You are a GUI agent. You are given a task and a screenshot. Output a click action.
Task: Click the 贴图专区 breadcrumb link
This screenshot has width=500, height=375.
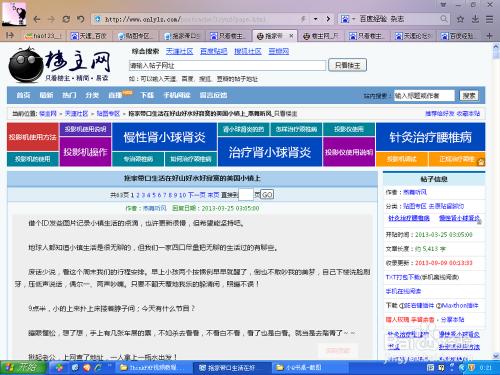[108, 114]
